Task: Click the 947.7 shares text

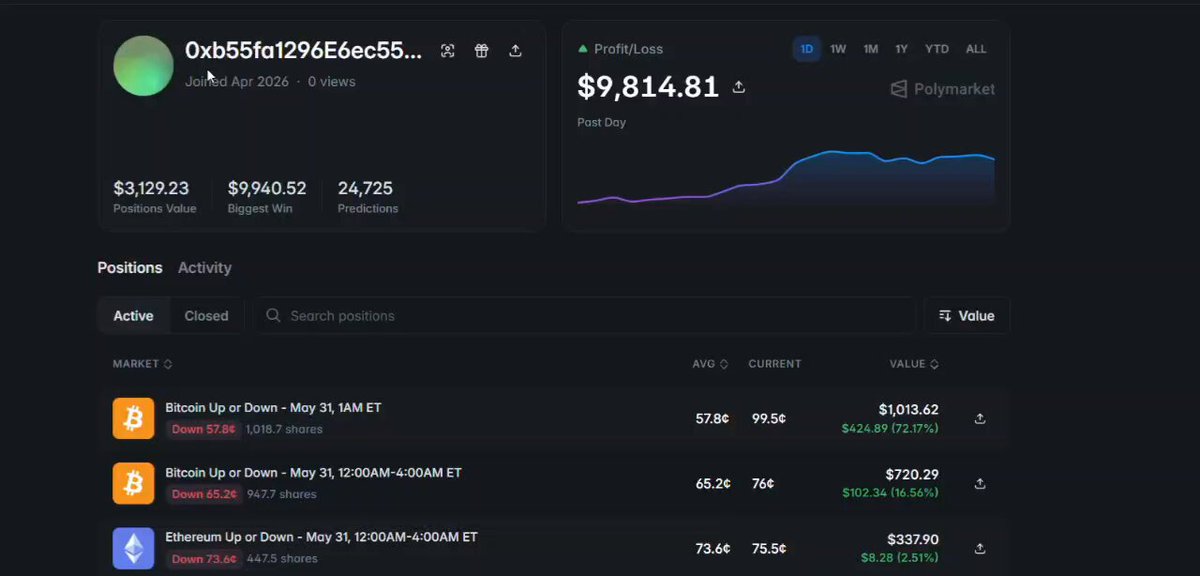Action: coord(281,494)
